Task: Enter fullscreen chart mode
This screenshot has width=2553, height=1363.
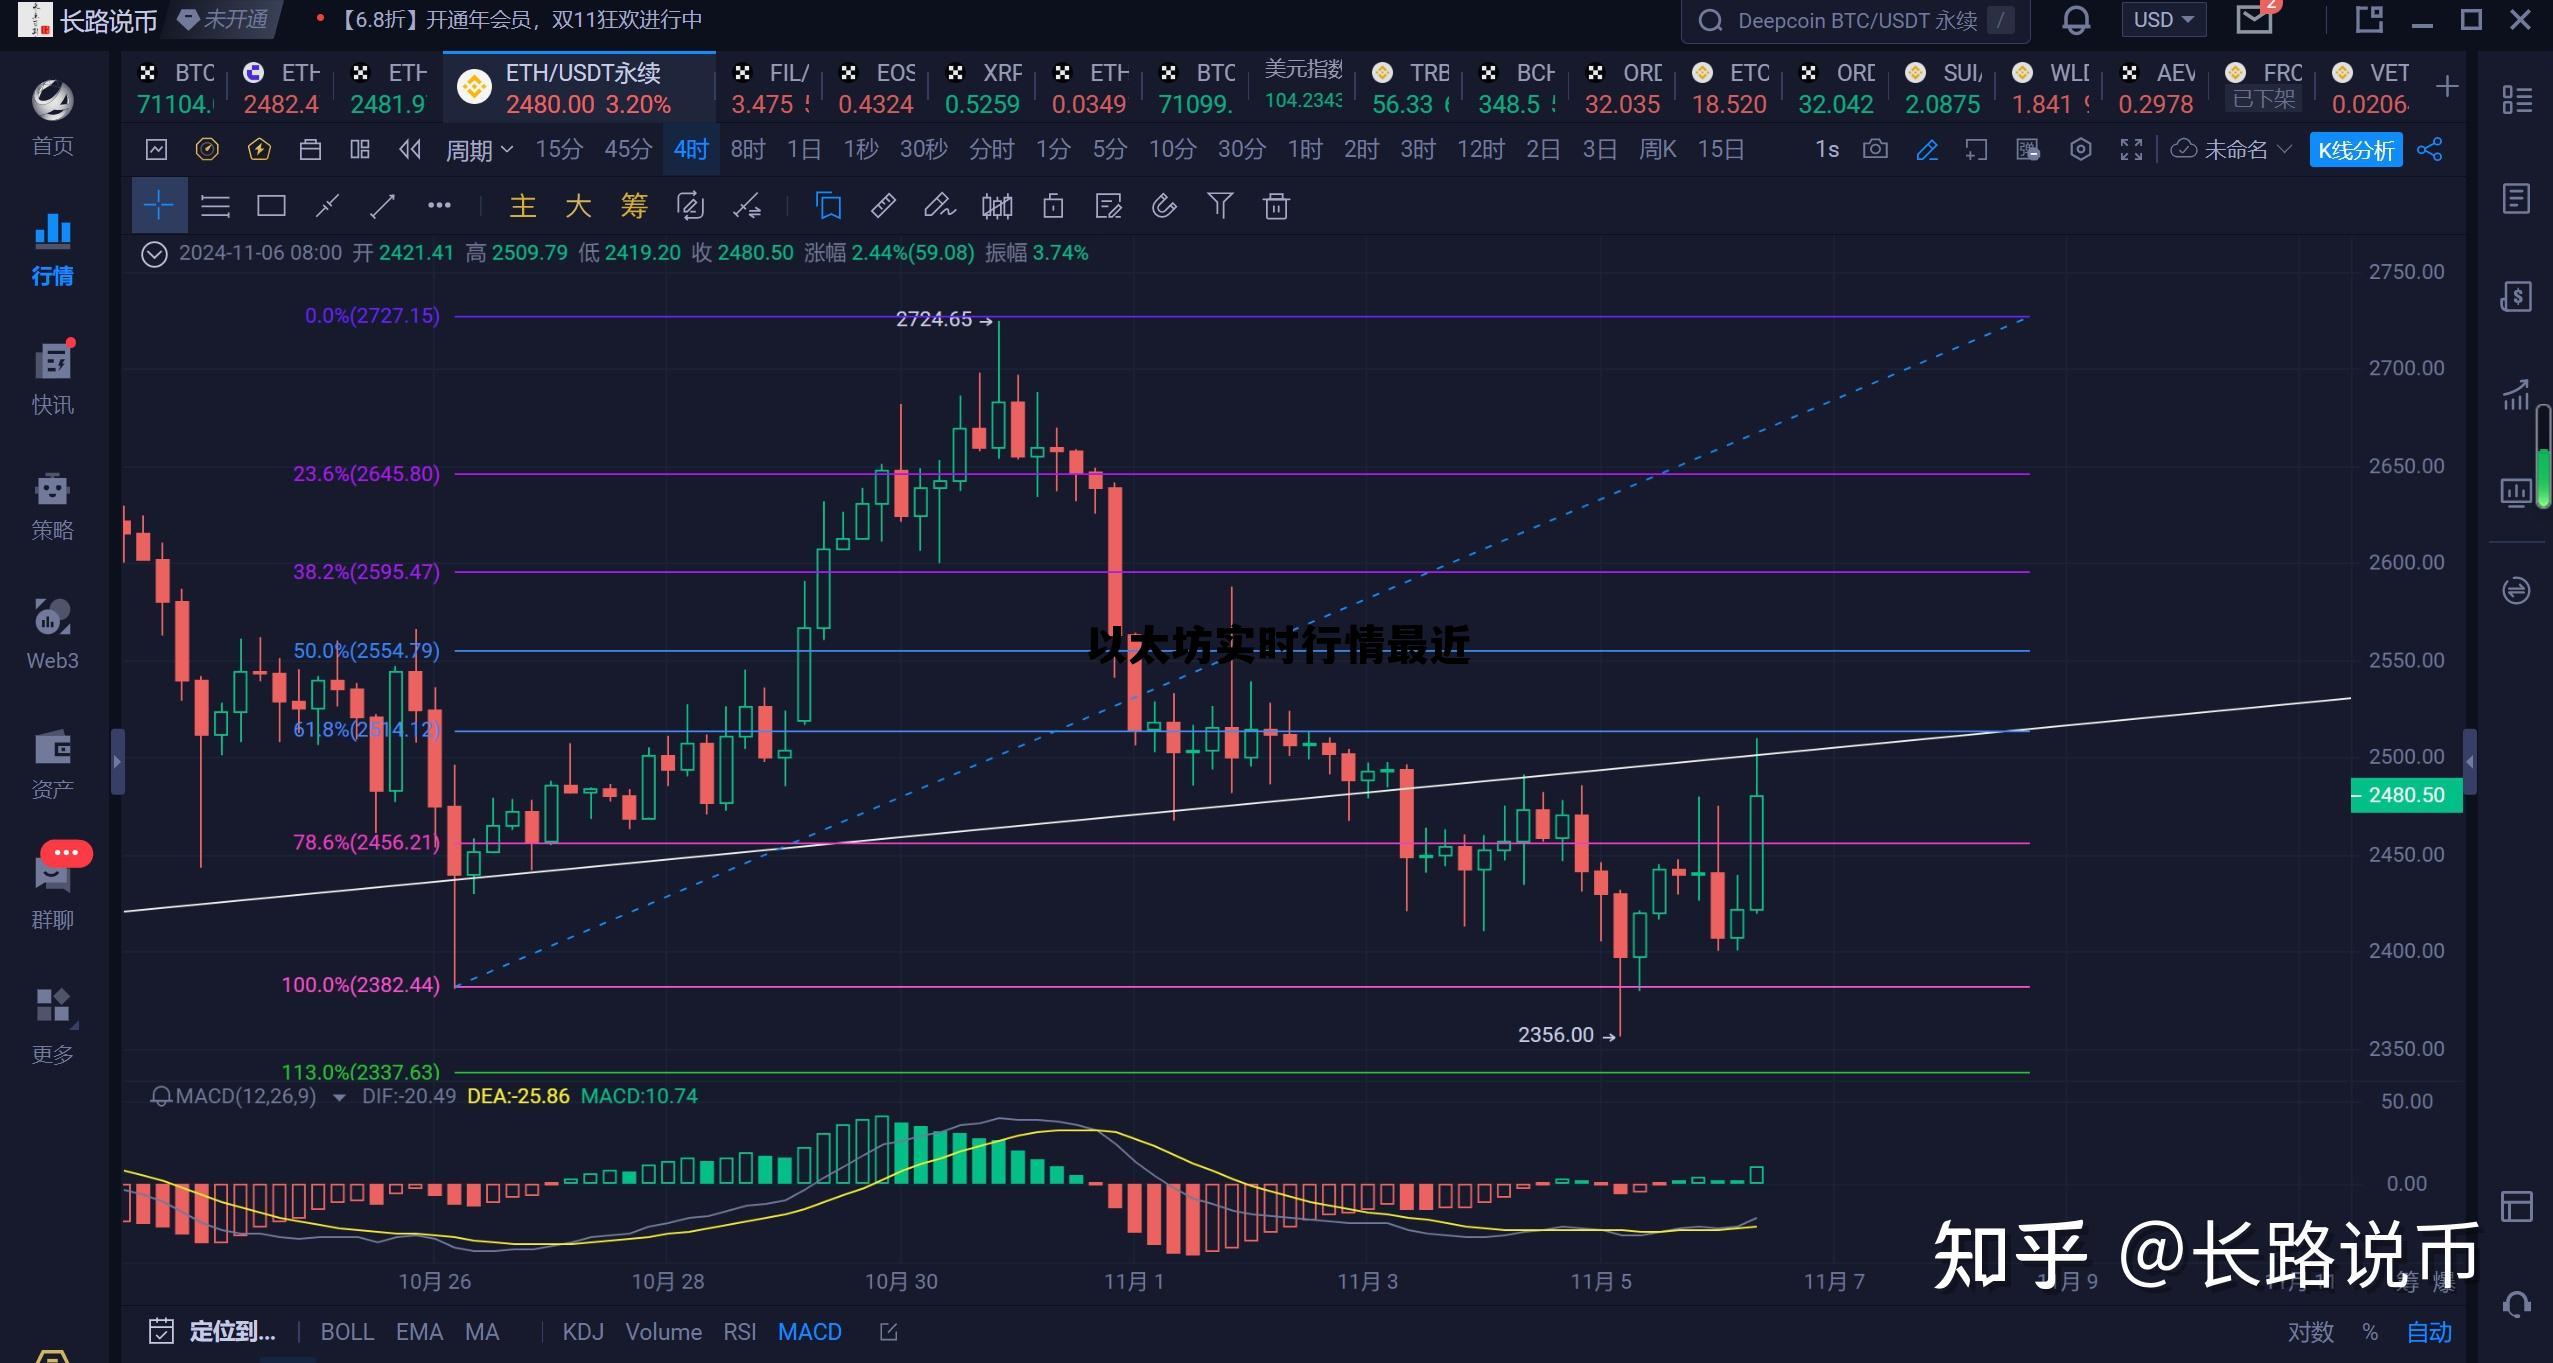Action: point(2131,150)
